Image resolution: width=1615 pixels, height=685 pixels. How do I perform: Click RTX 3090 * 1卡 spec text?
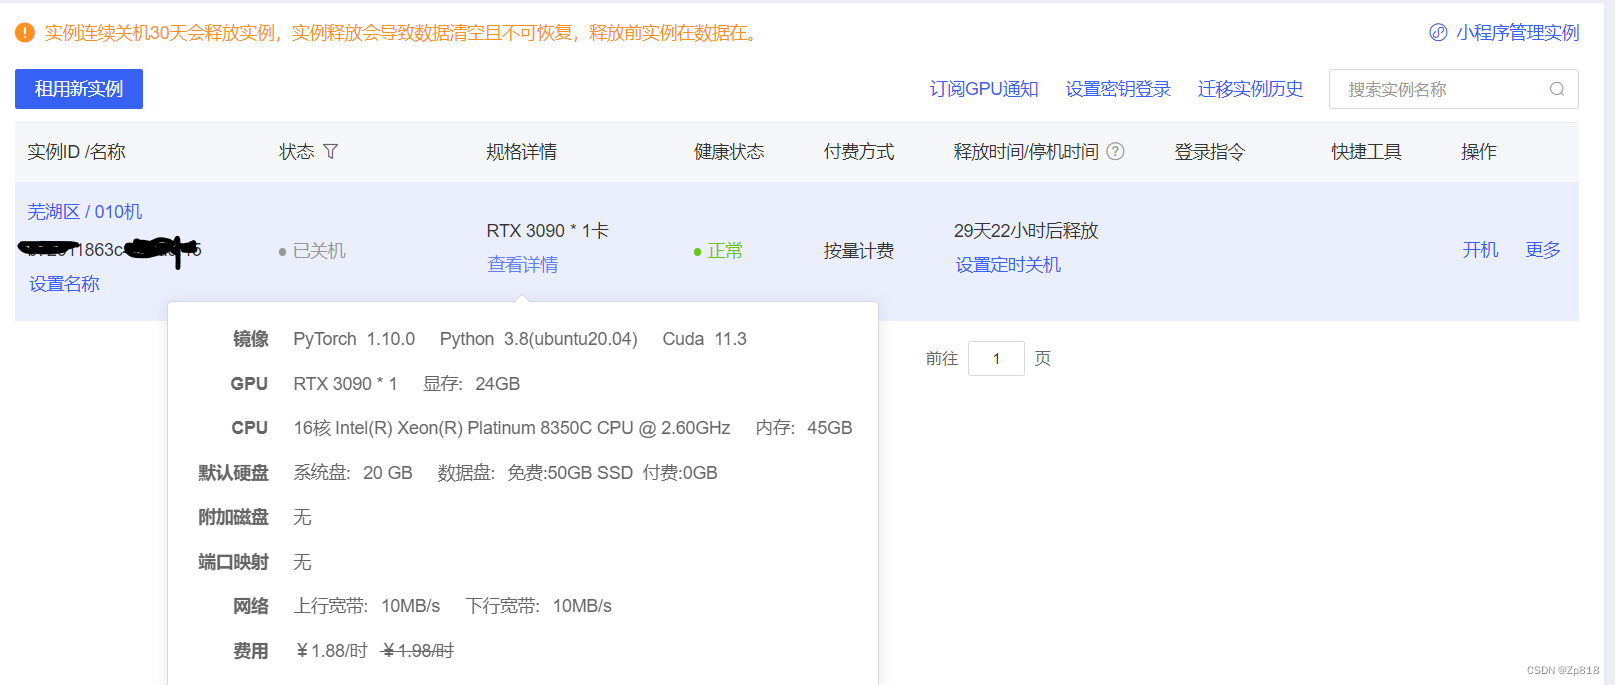(x=548, y=231)
